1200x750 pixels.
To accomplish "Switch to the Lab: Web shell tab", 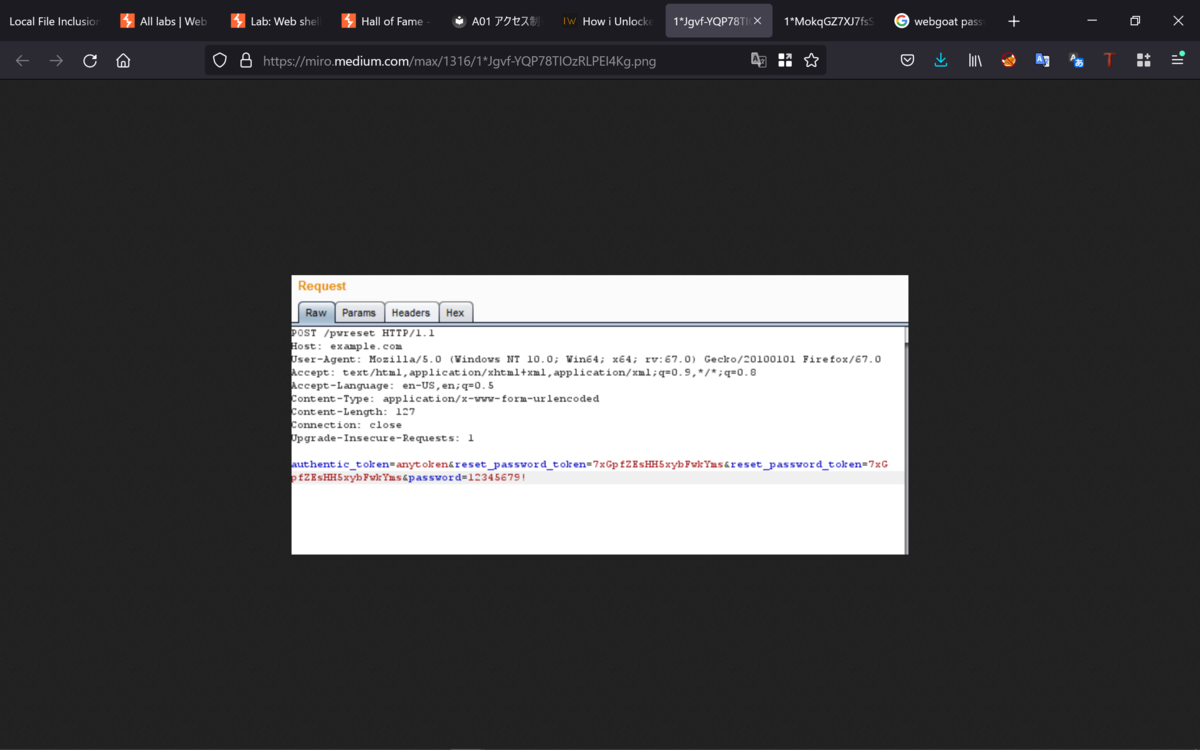I will pyautogui.click(x=275, y=21).
